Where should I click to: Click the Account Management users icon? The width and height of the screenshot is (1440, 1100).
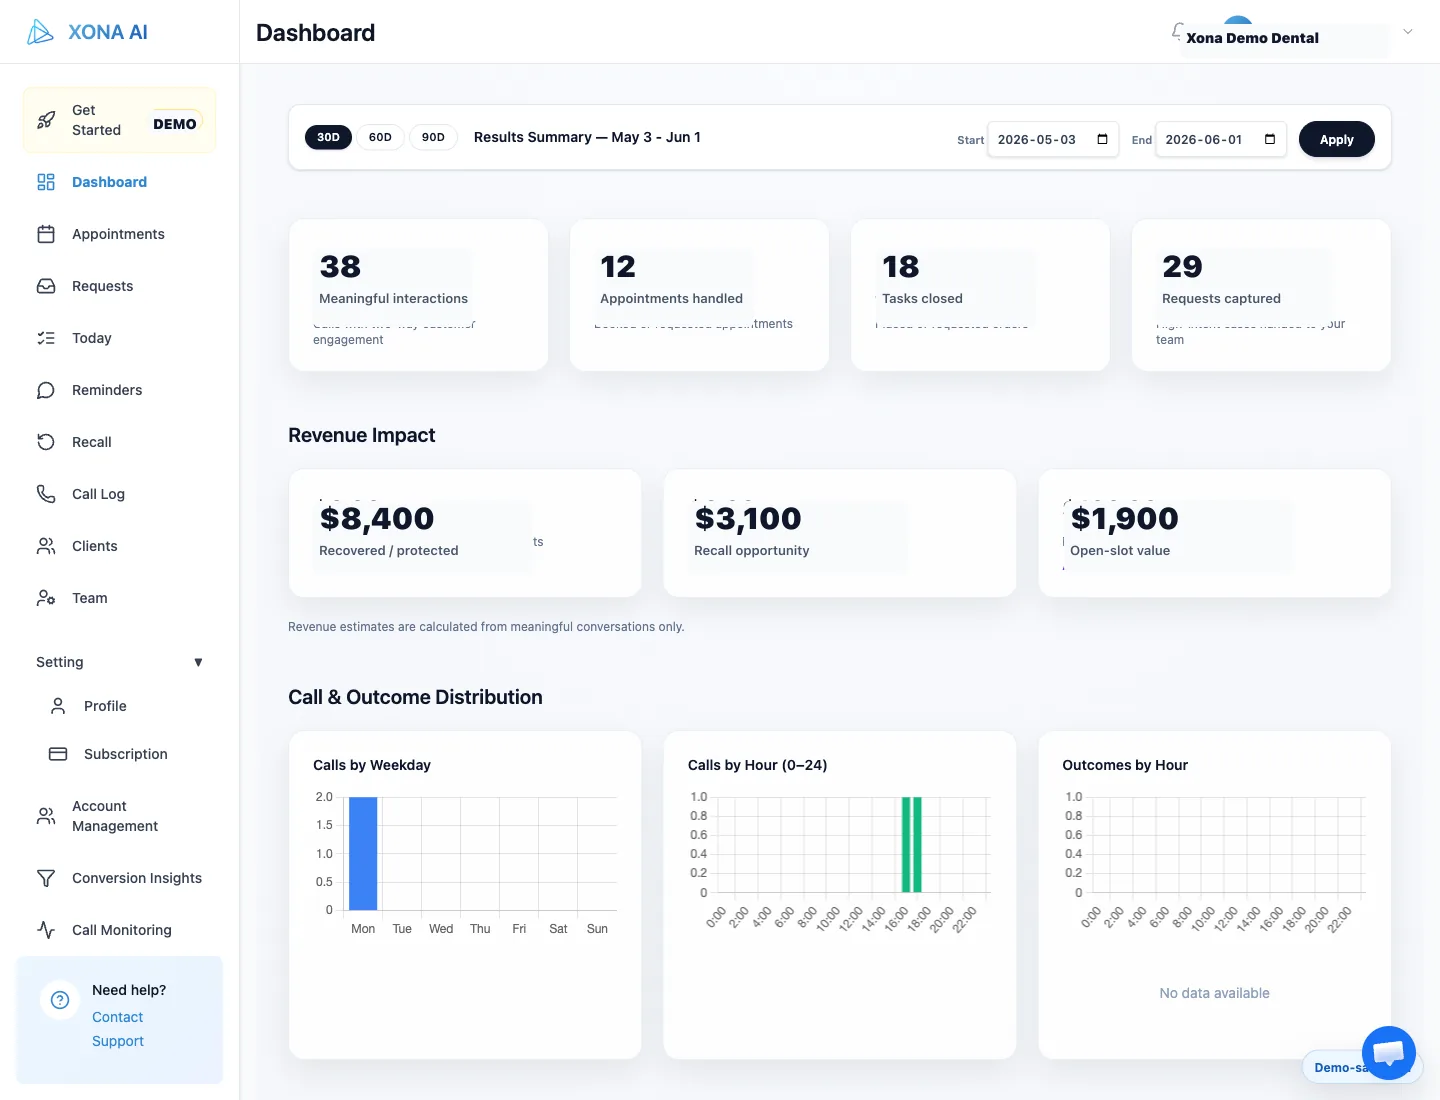[x=46, y=816]
